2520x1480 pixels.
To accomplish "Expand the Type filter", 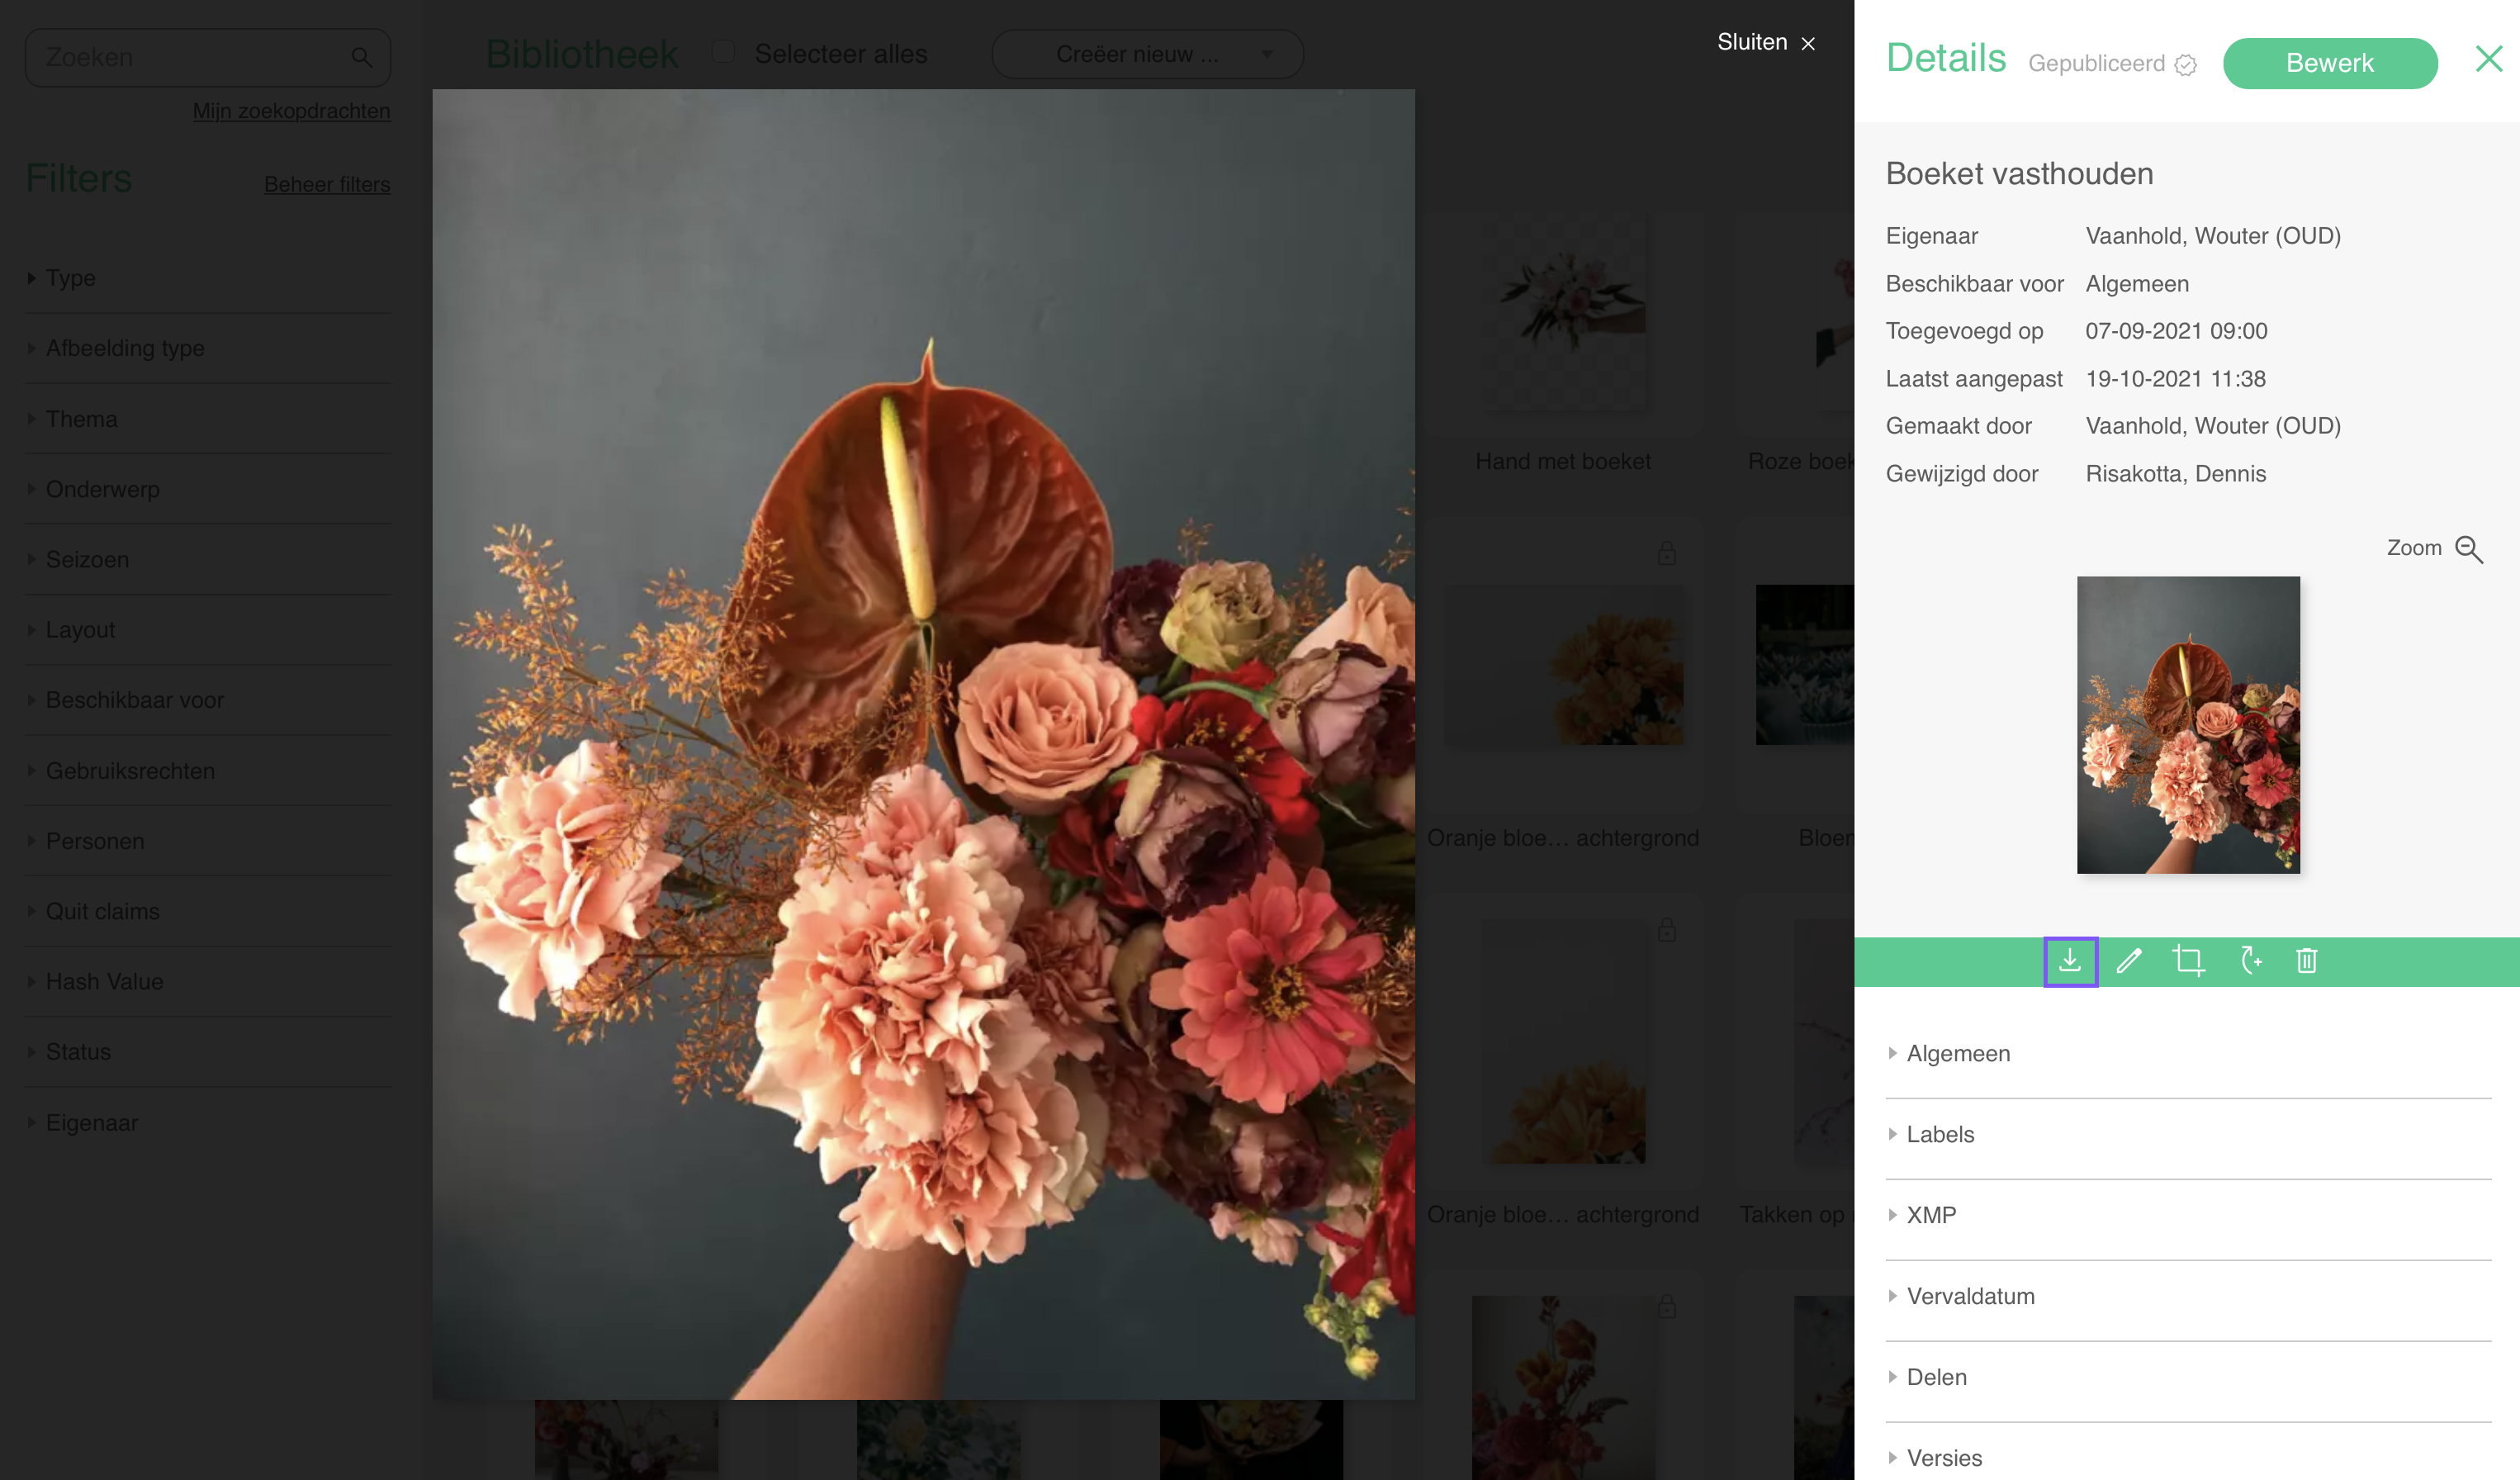I will point(208,278).
